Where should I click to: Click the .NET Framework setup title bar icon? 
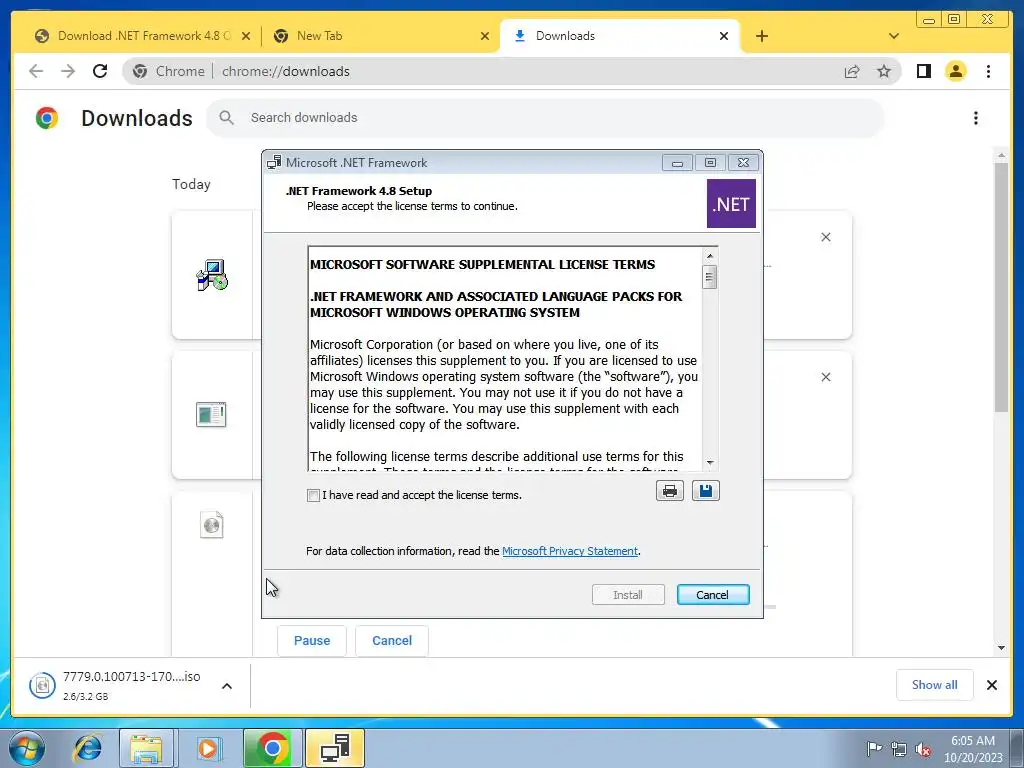[274, 163]
